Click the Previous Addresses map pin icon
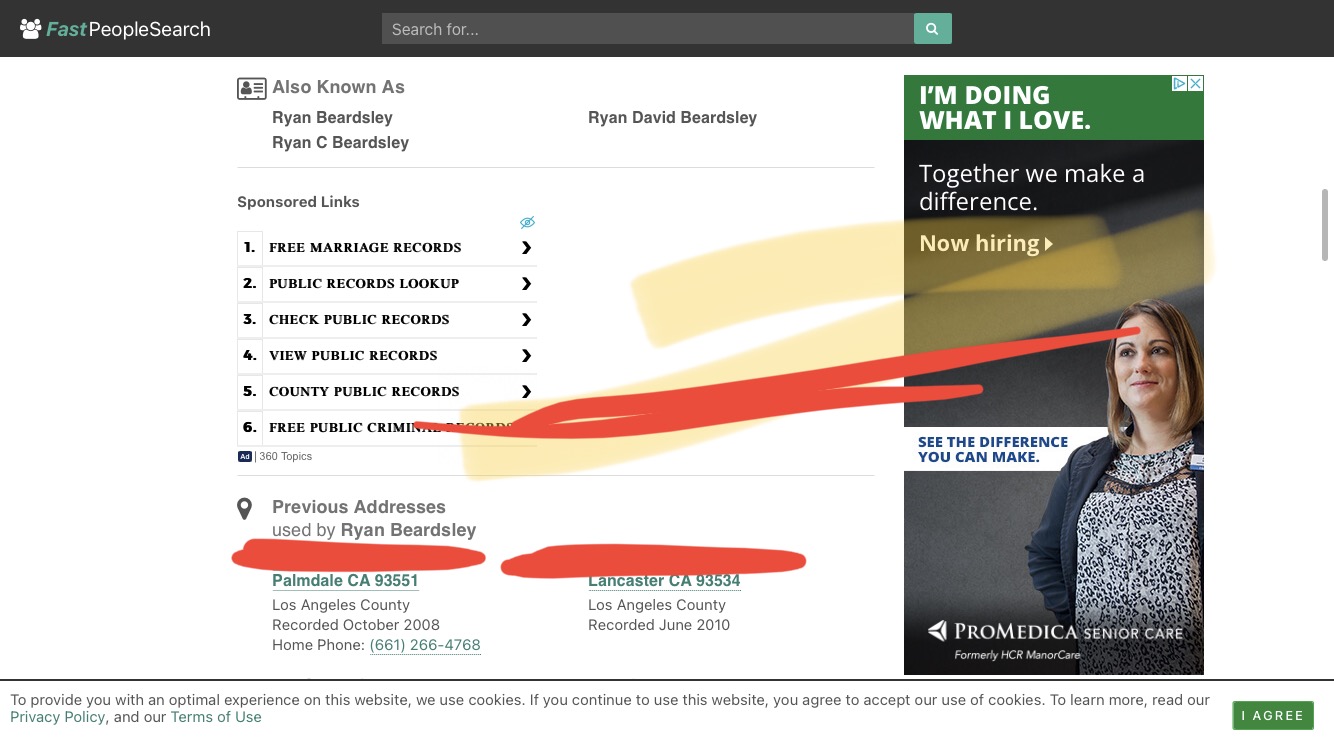Screen dimensions: 1334x750 [x=244, y=509]
